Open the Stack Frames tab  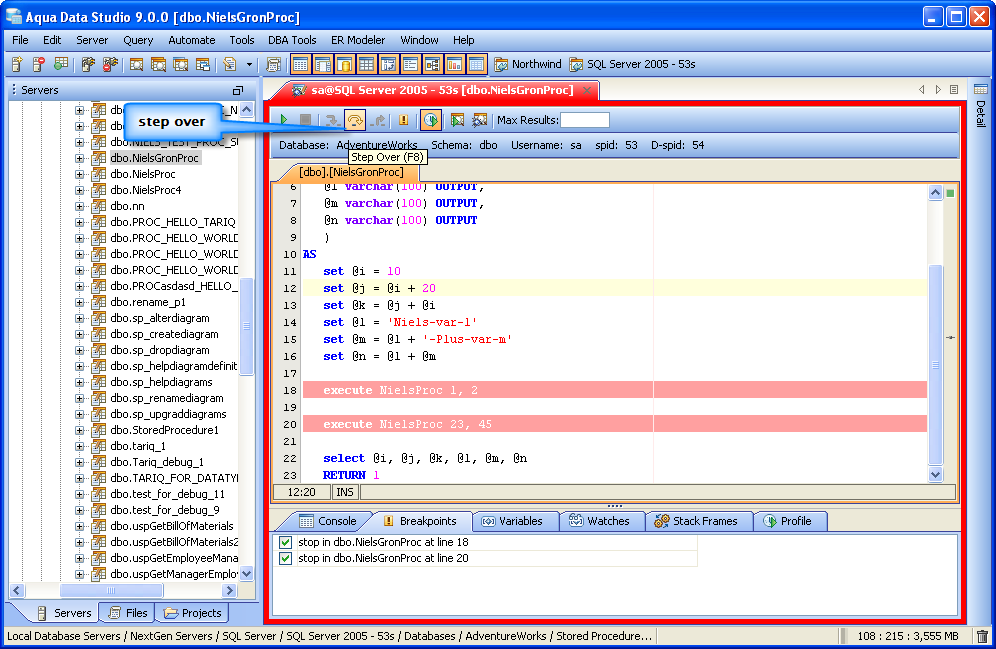click(696, 521)
